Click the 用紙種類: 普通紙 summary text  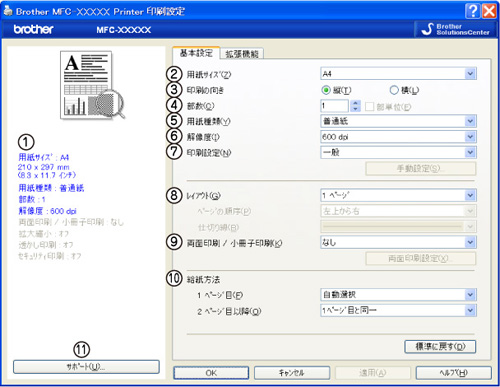[x=51, y=188]
